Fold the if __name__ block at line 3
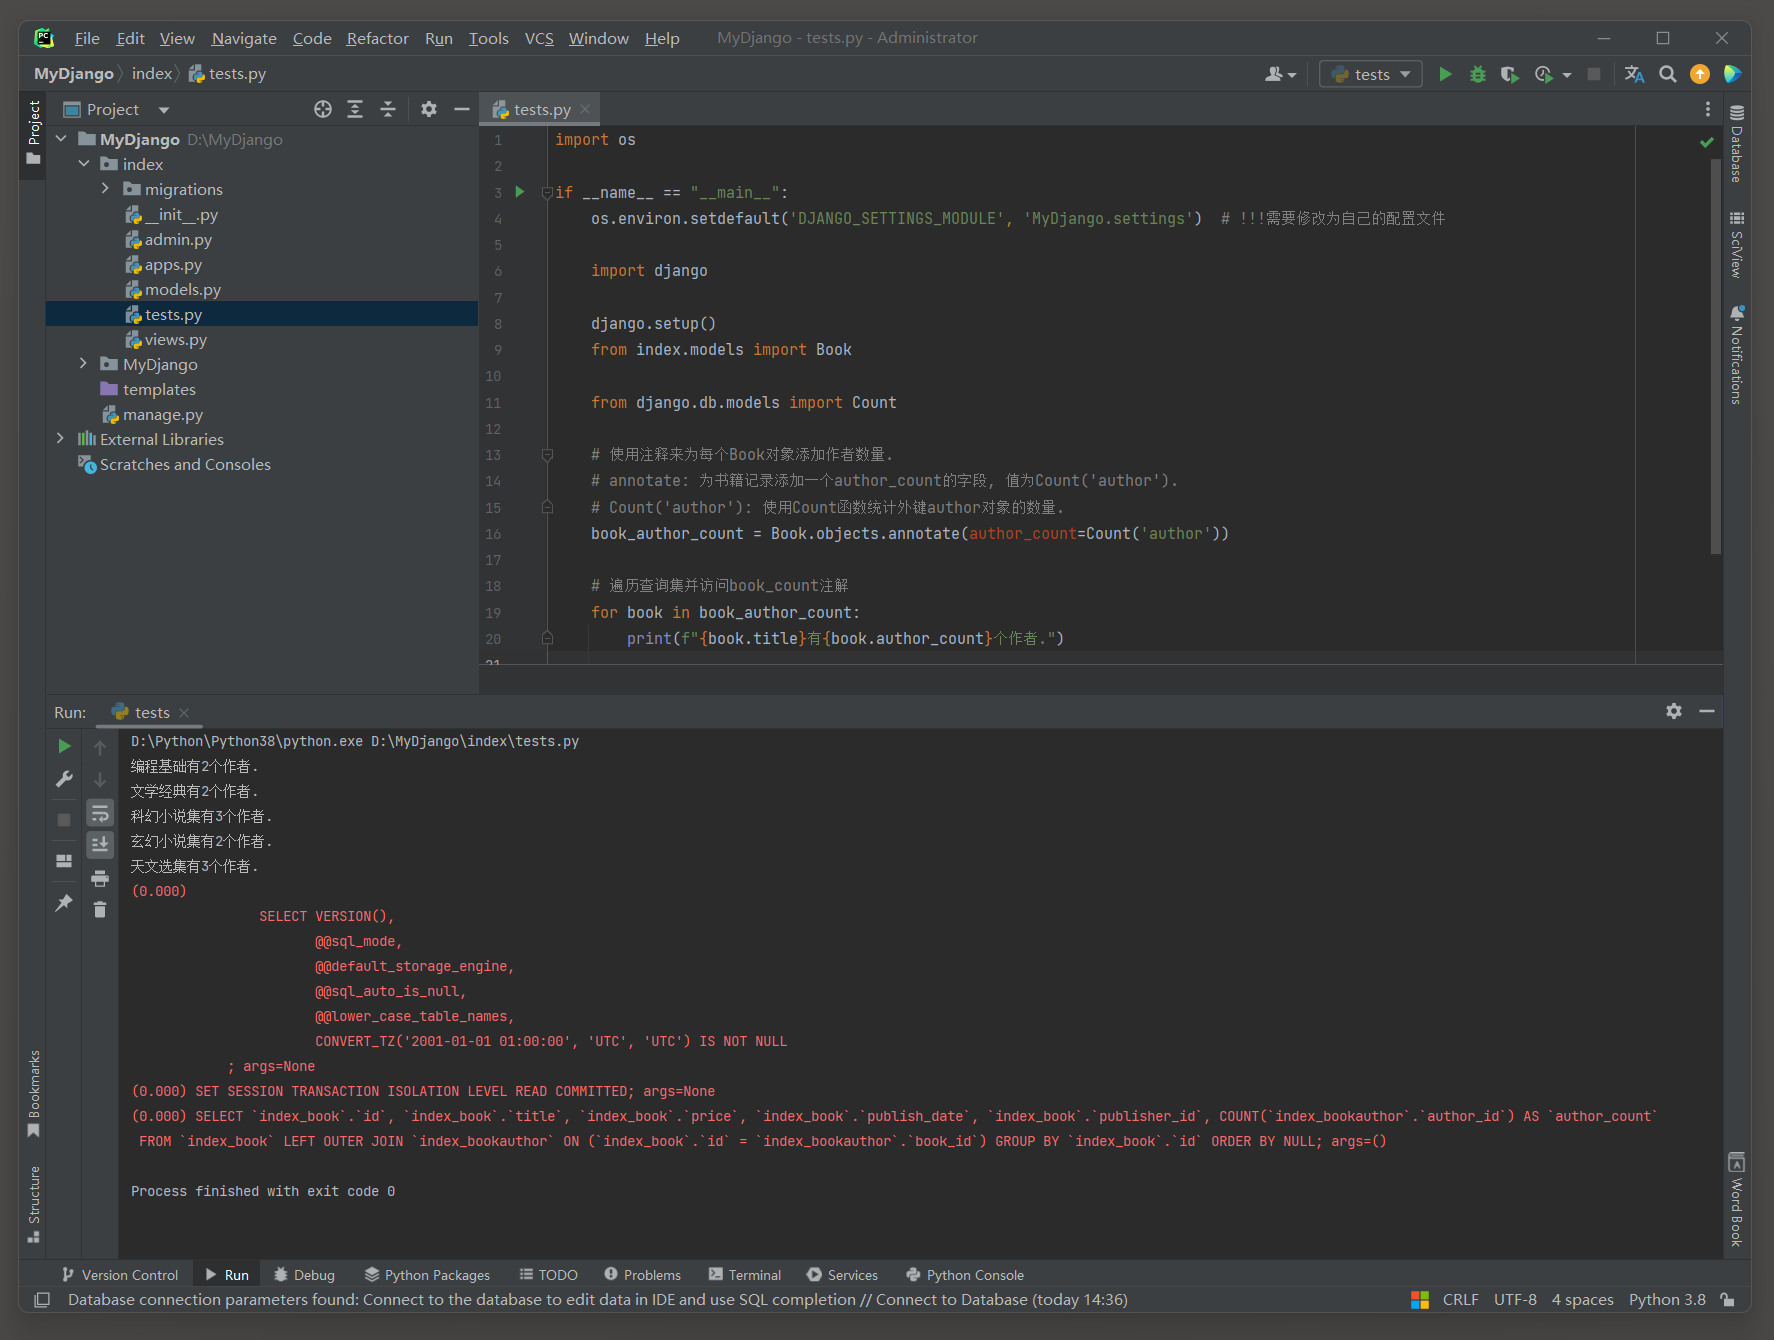Screen dimensions: 1774x1340 pyautogui.click(x=547, y=192)
